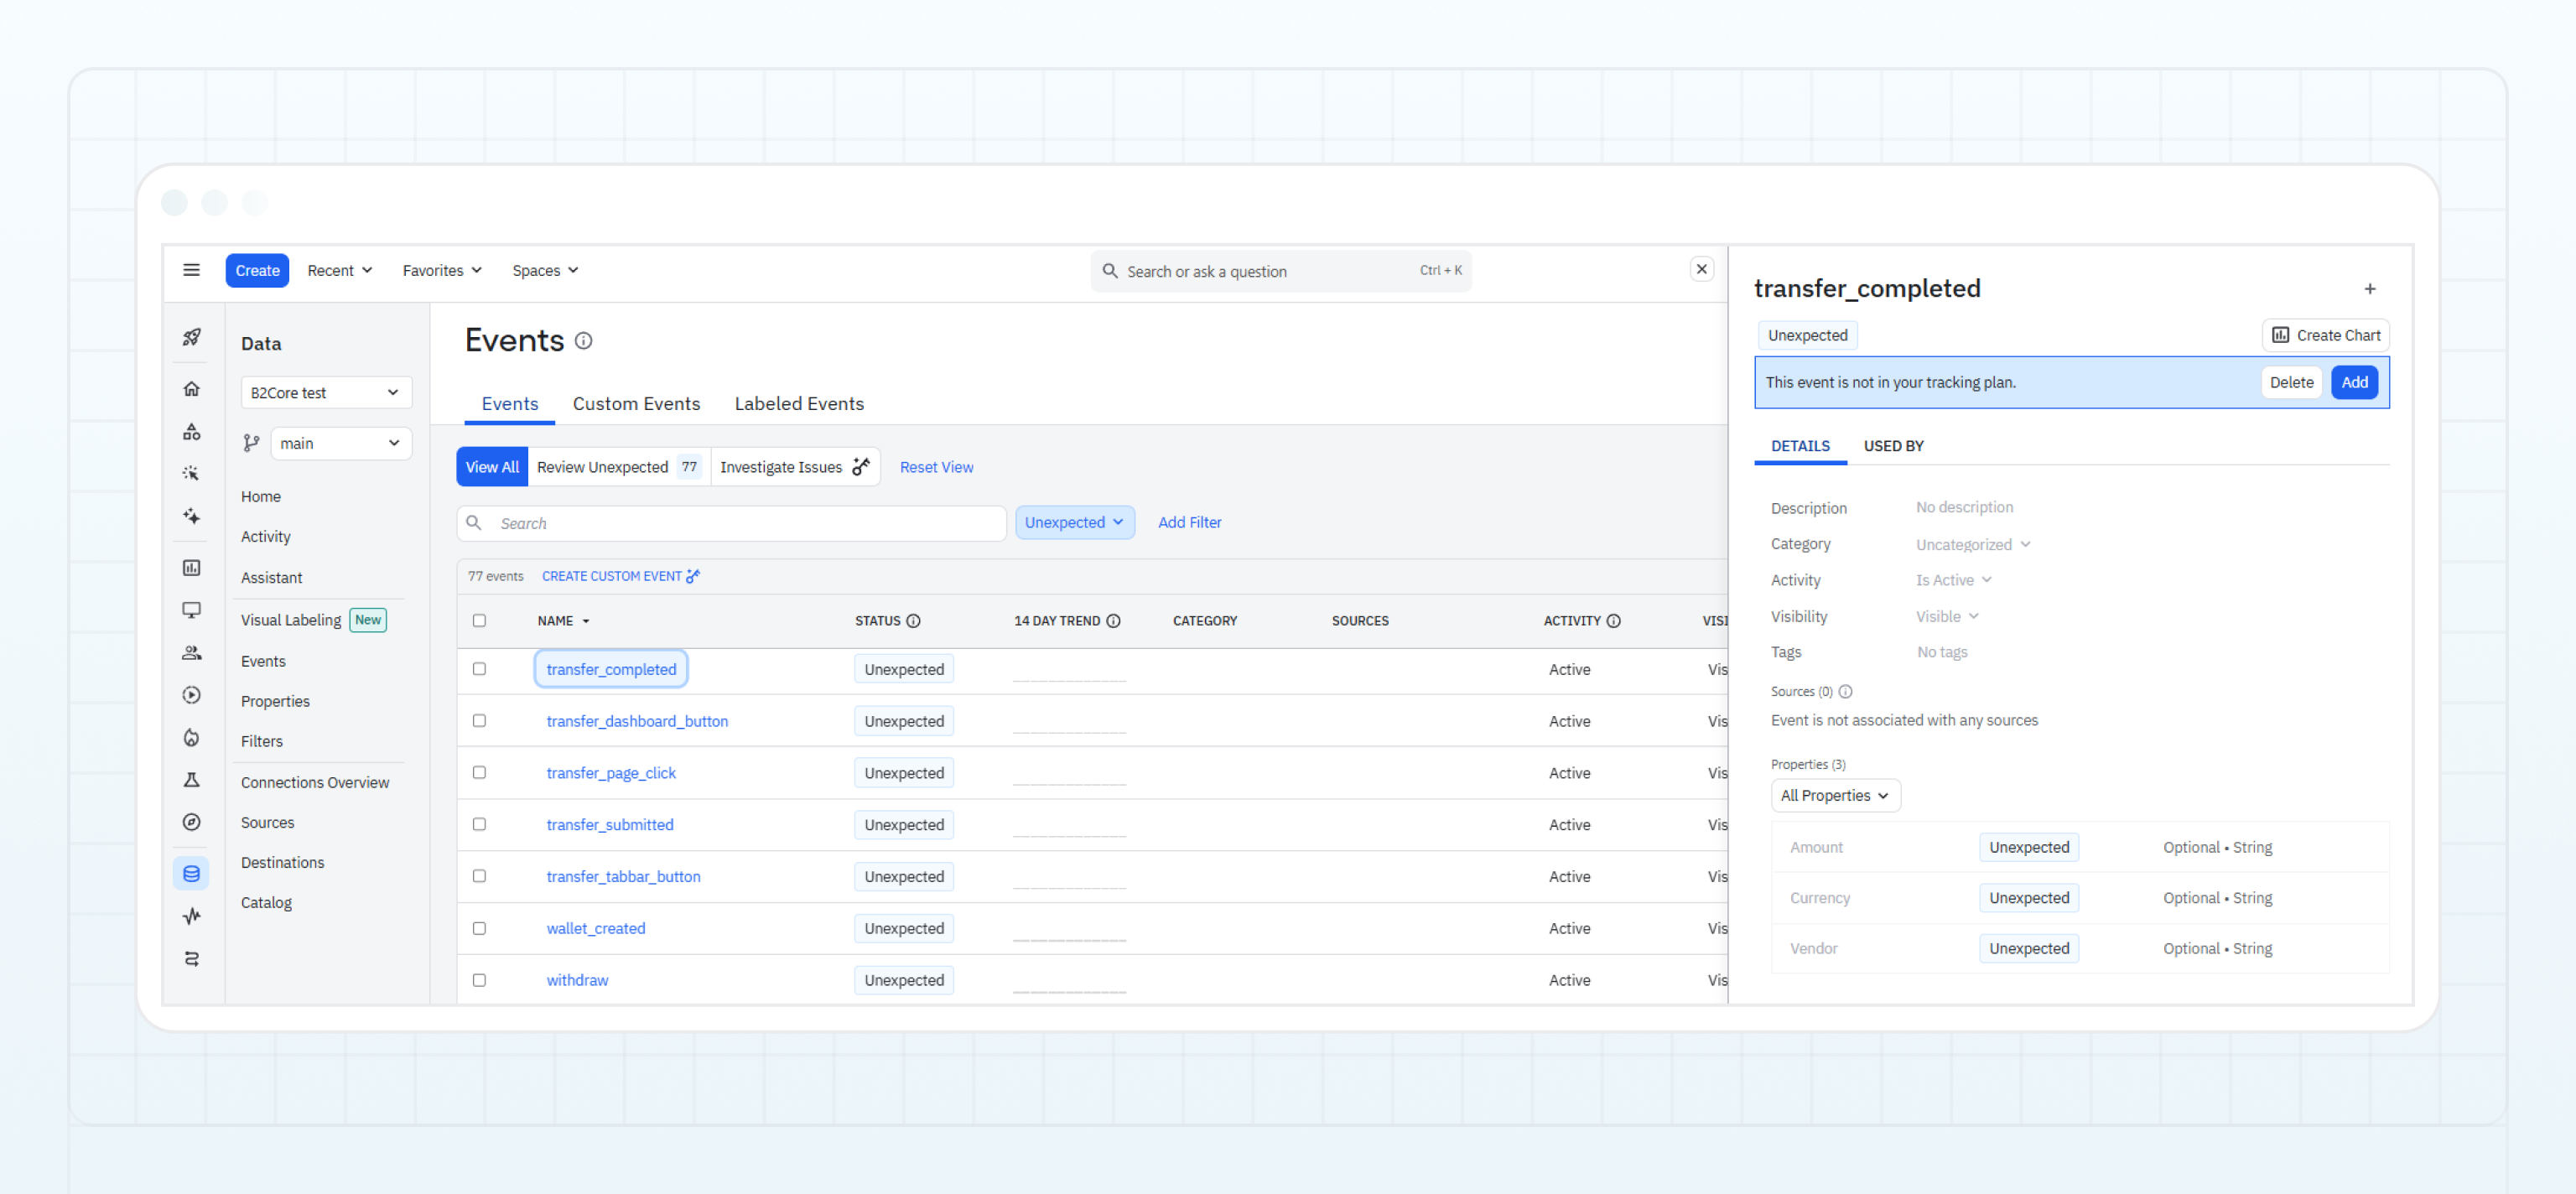Viewport: 2576px width, 1194px height.
Task: Open the transfer_submitted event link
Action: pos(610,824)
